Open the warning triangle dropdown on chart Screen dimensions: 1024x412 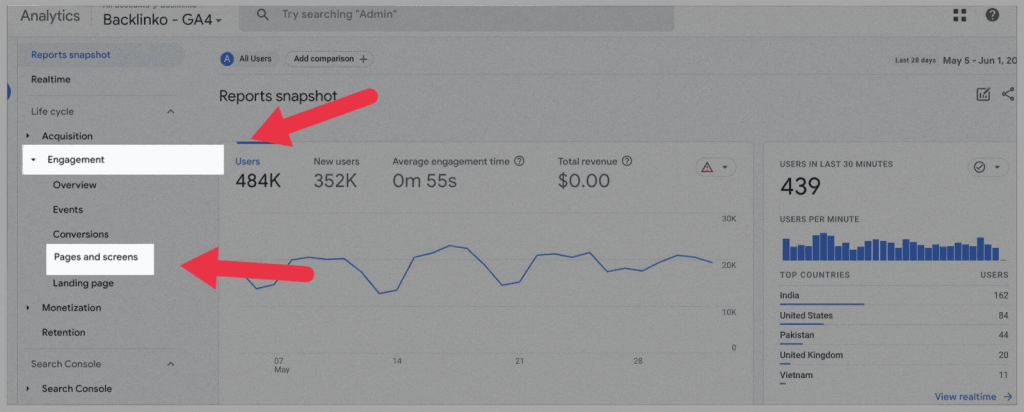click(716, 167)
